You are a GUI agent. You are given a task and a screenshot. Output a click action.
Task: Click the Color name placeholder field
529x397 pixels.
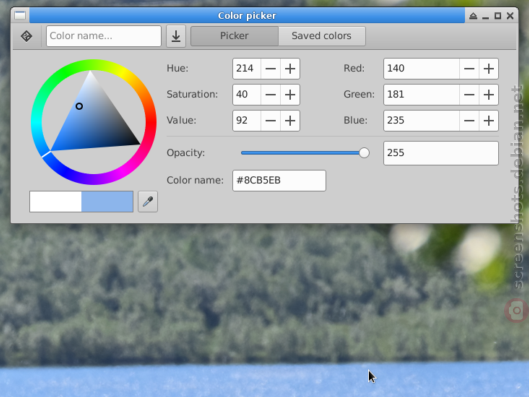104,36
